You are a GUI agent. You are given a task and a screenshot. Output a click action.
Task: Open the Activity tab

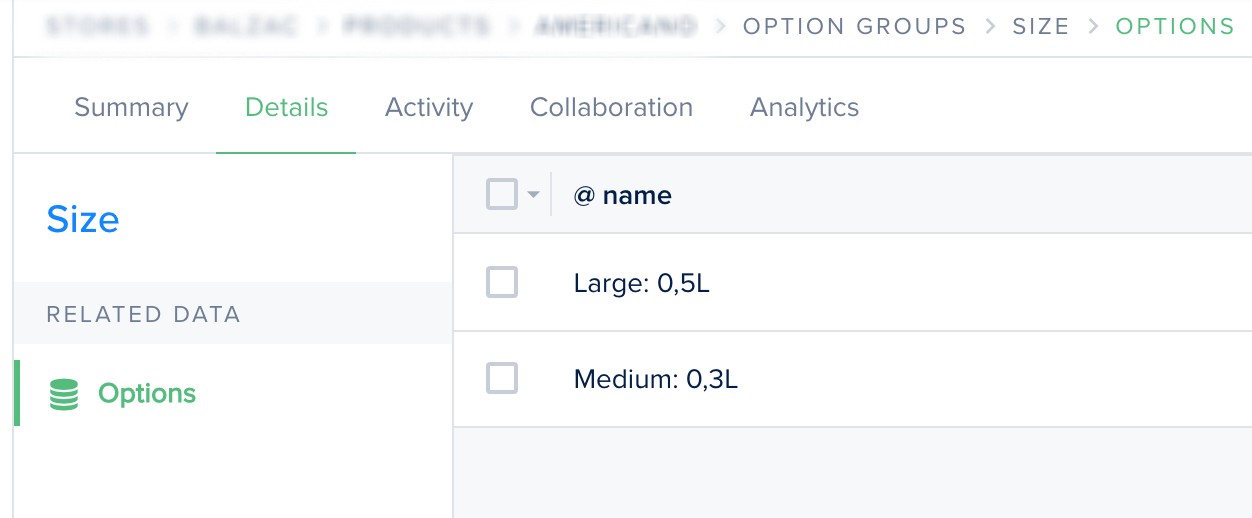pyautogui.click(x=429, y=107)
